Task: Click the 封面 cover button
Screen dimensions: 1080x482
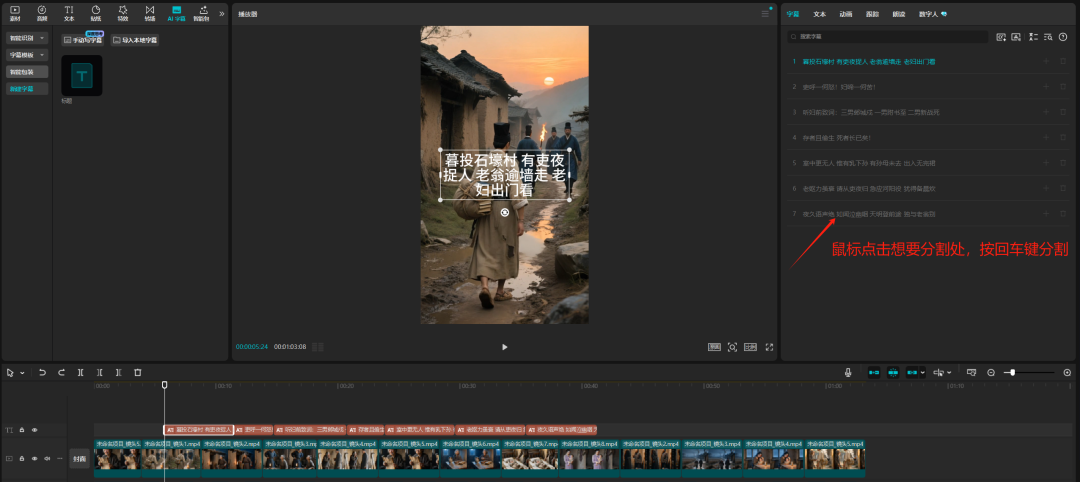Action: (x=79, y=458)
